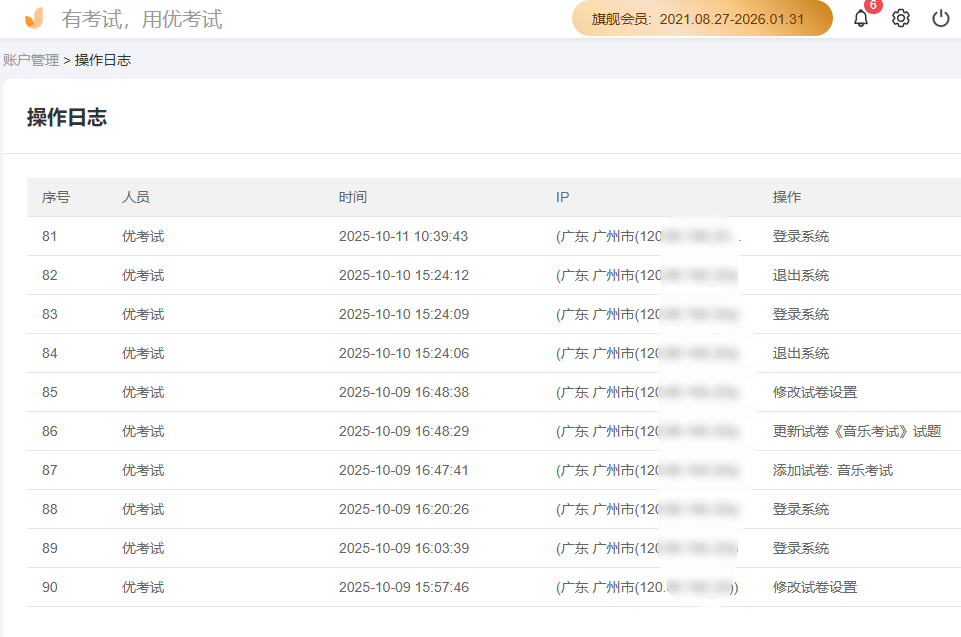The image size is (961, 637).
Task: Open settings via the gear icon
Action: coord(901,18)
